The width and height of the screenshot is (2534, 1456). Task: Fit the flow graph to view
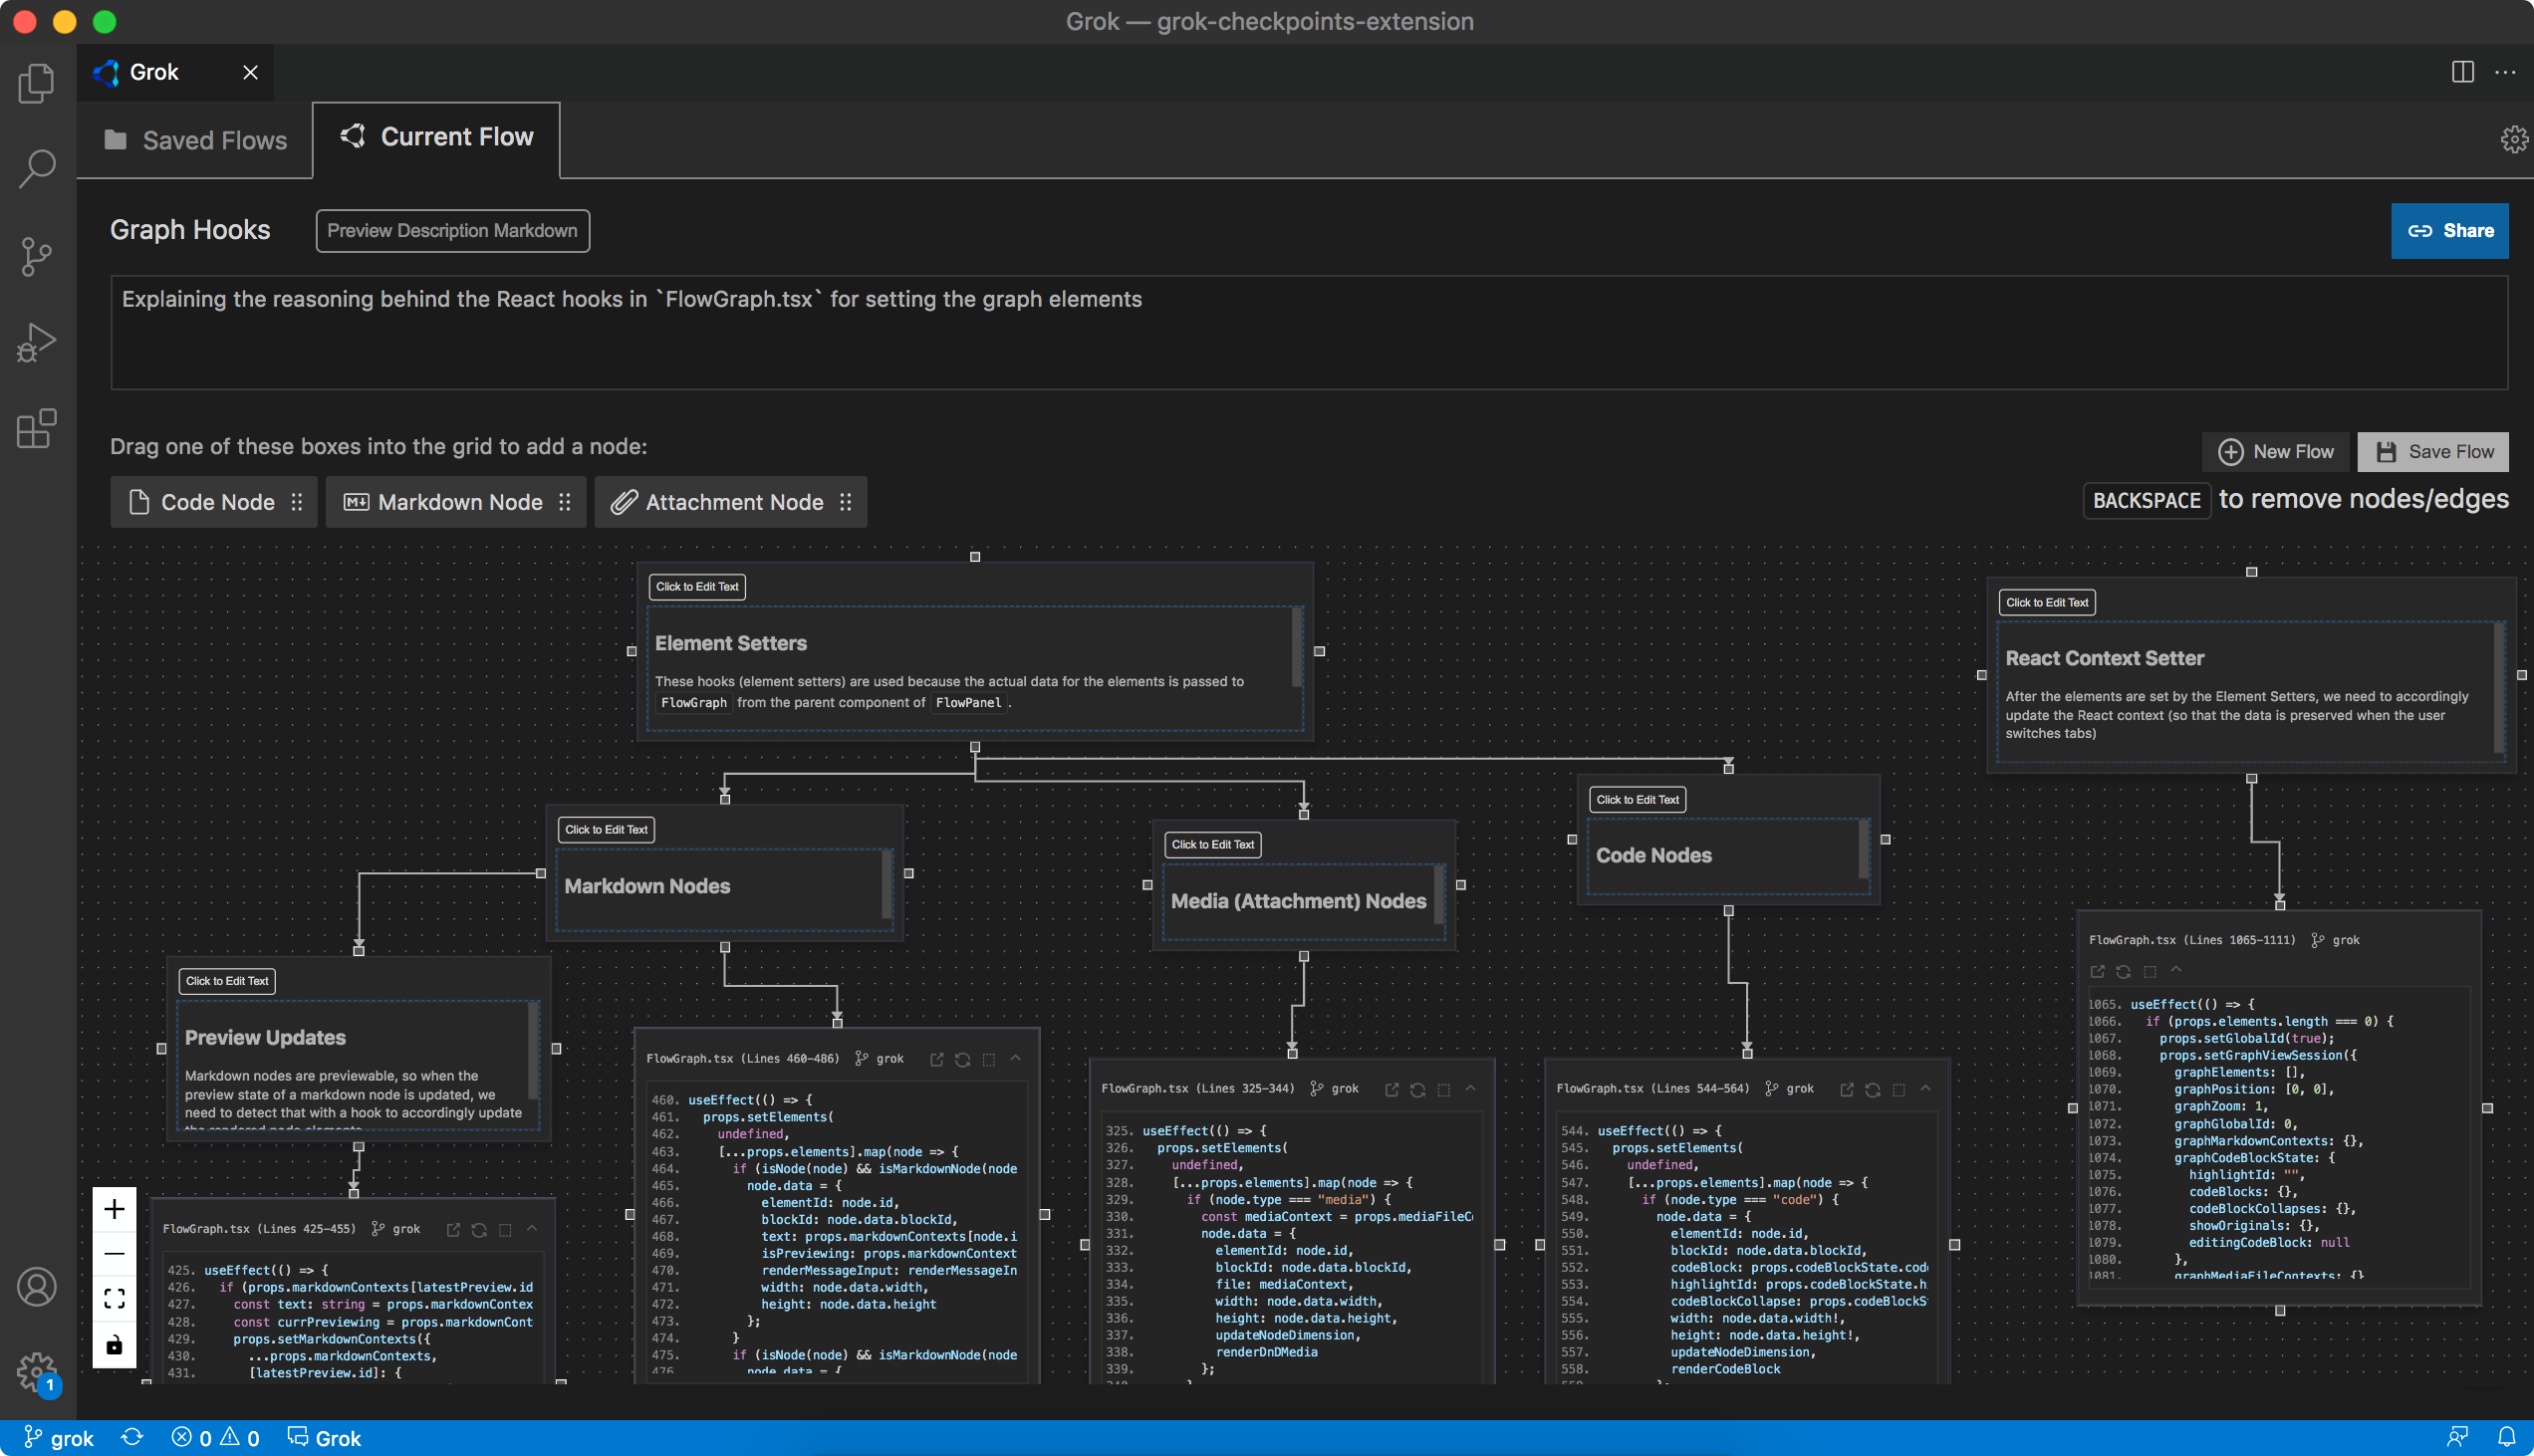pos(115,1299)
